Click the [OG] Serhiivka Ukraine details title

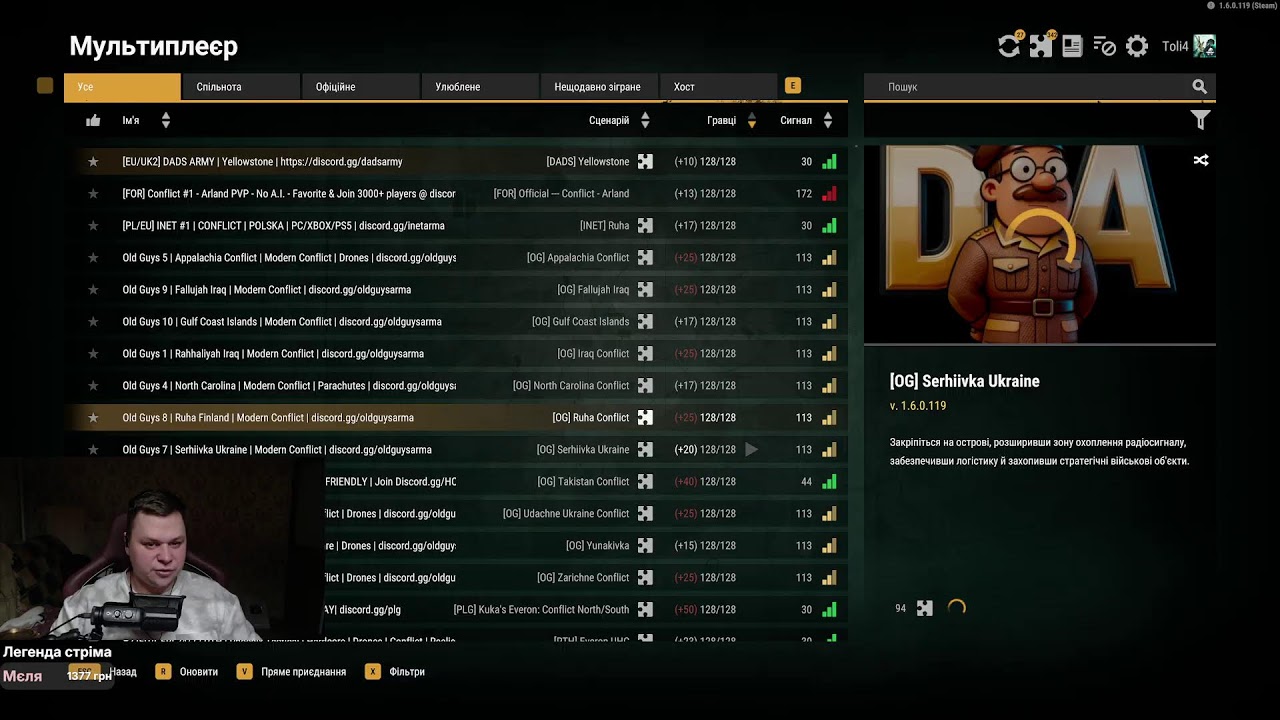[965, 381]
